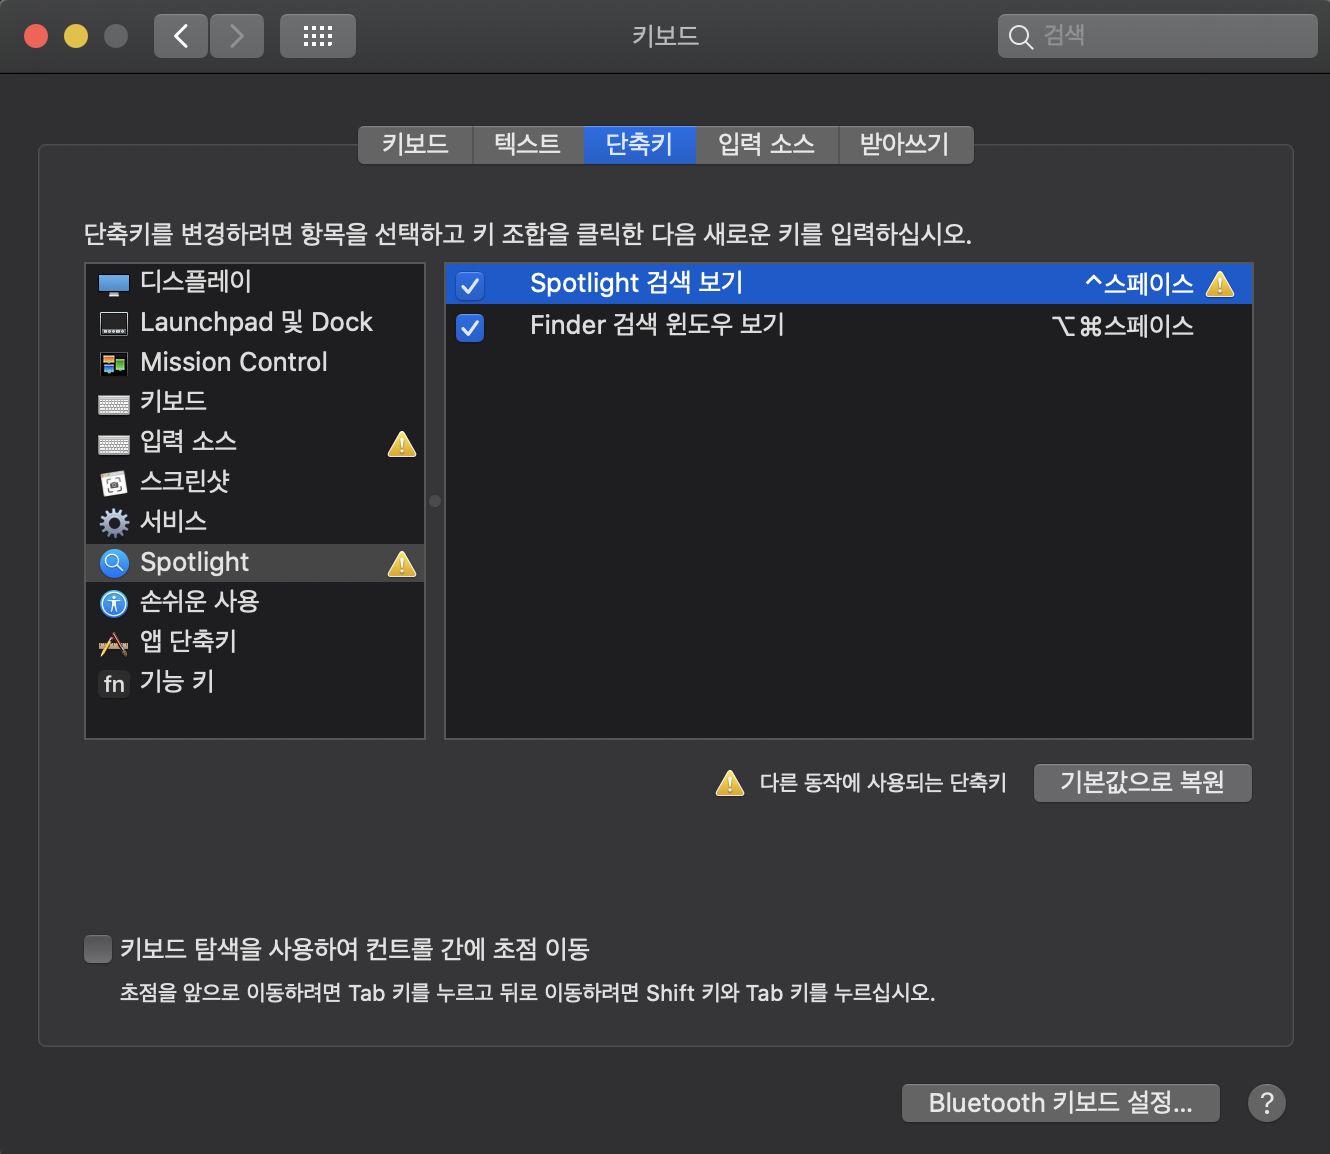Switch to the 텍스트 tab
1330x1154 pixels.
[527, 144]
